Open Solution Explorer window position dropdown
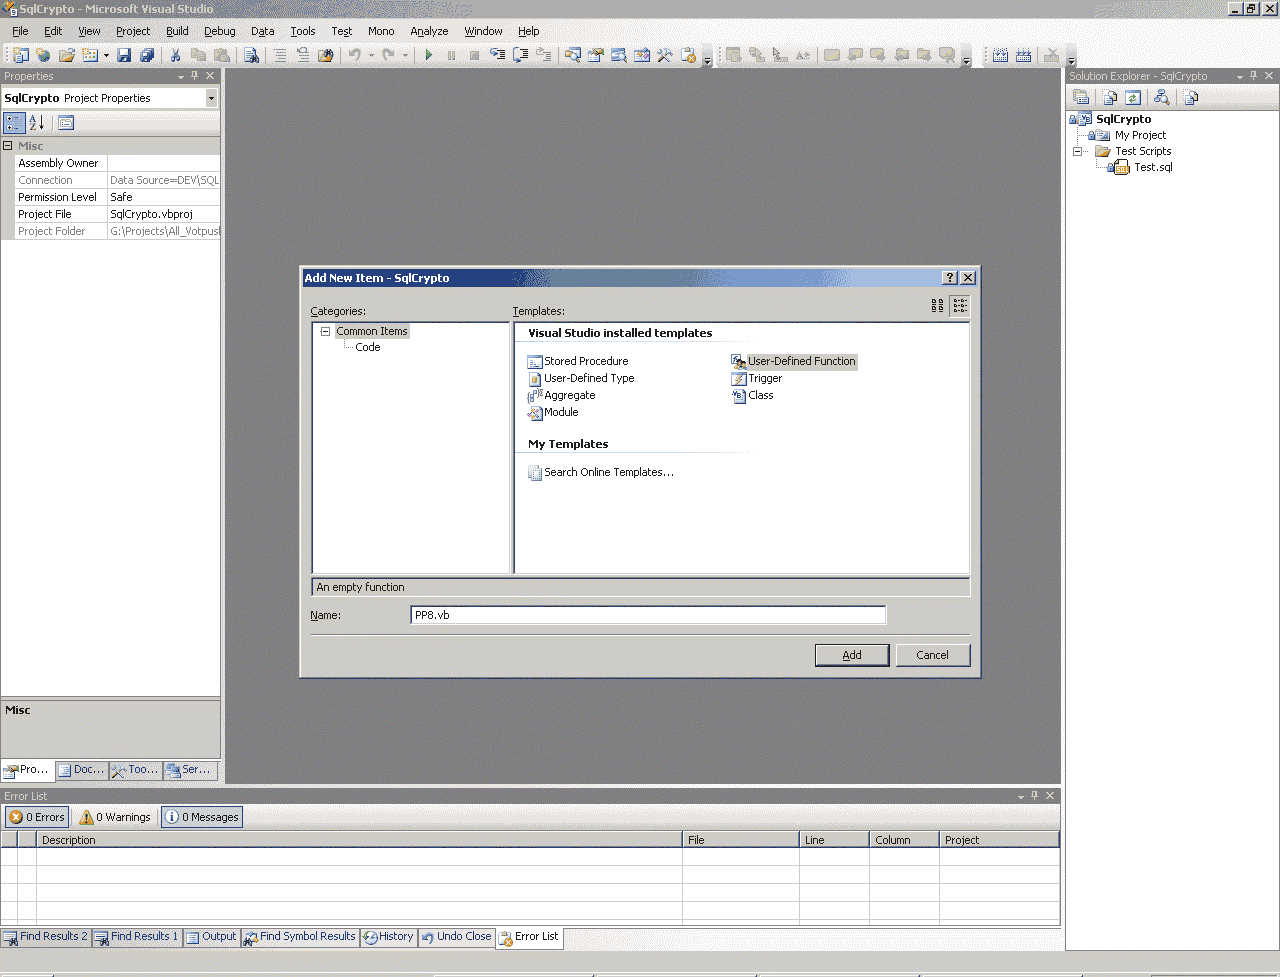The width and height of the screenshot is (1280, 977). coord(1240,76)
